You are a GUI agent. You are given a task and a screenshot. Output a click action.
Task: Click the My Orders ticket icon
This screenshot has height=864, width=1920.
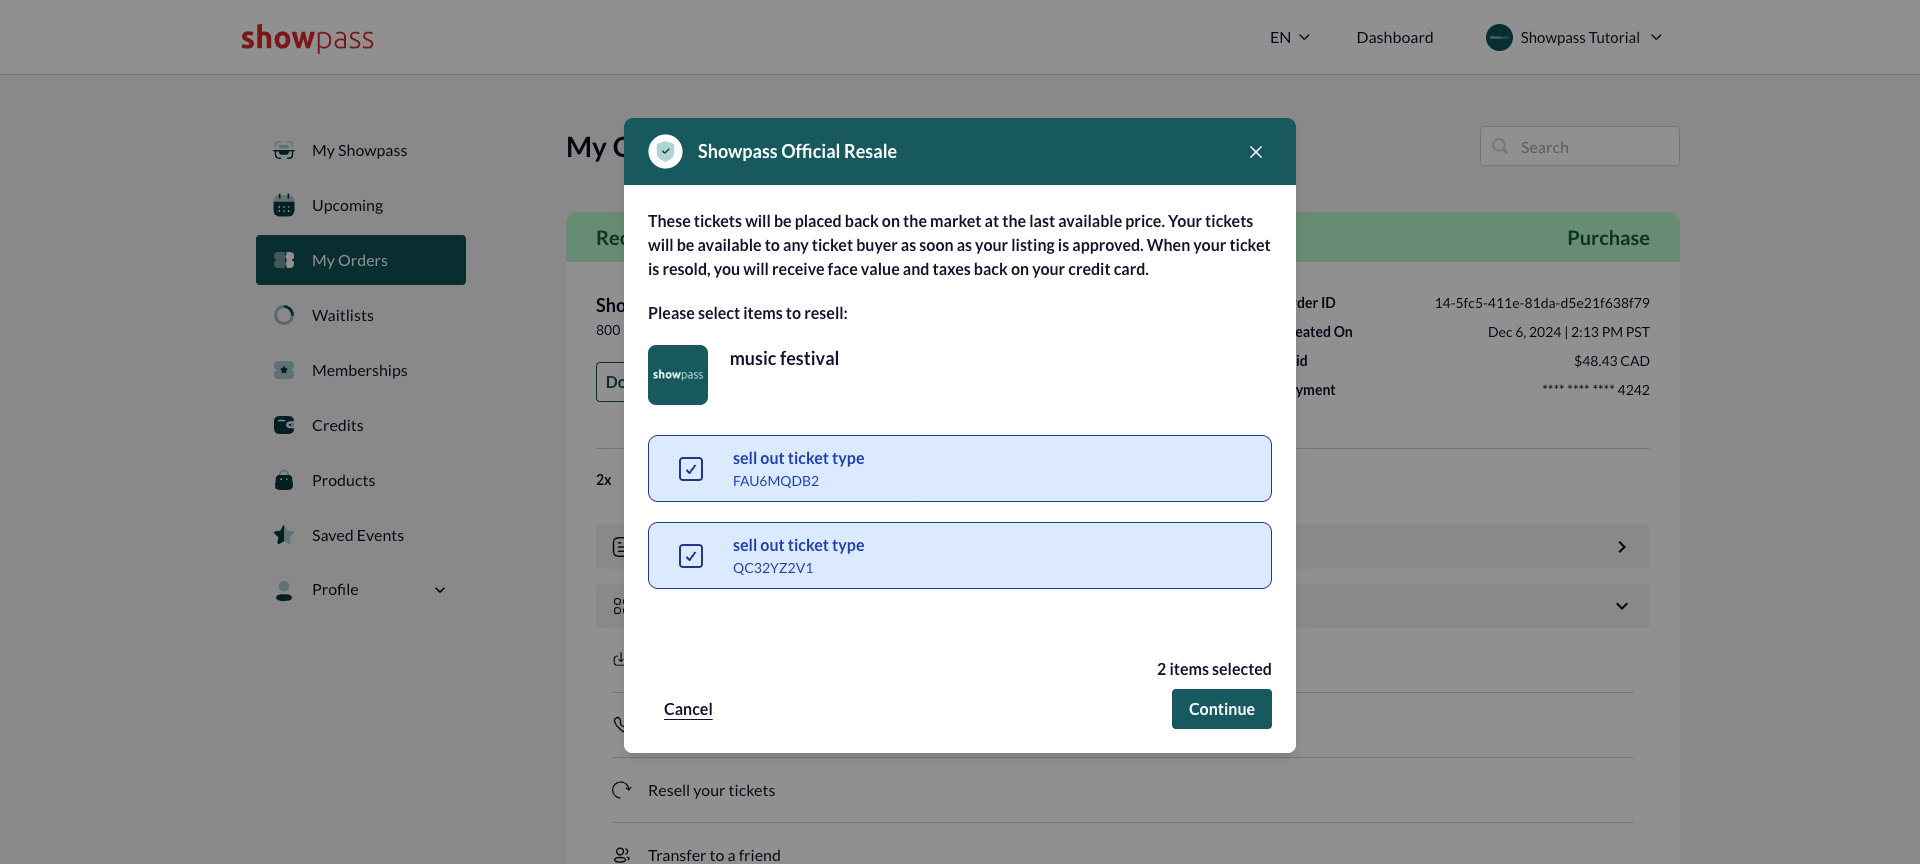click(x=284, y=260)
